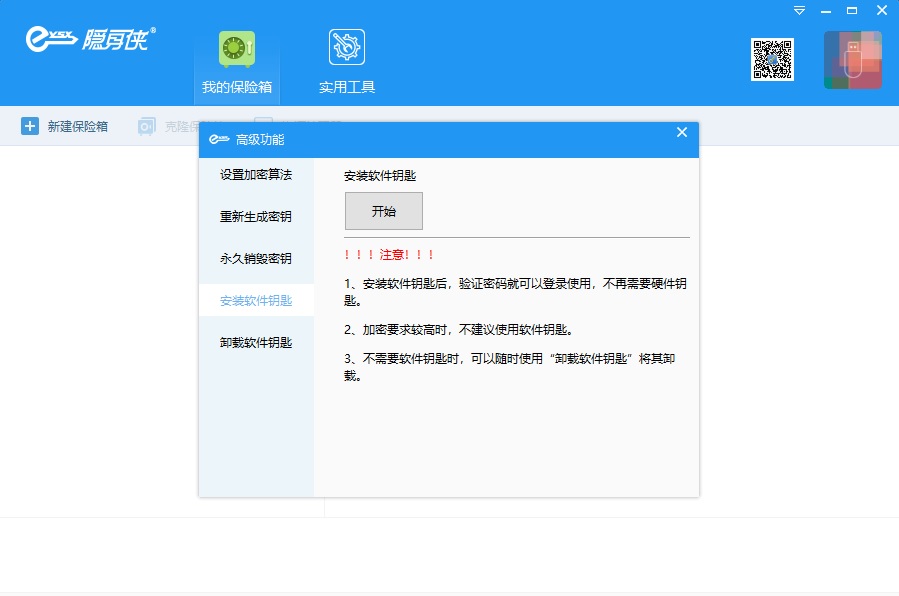
Task: Click the plus icon for 新建保险箱
Action: click(x=30, y=126)
